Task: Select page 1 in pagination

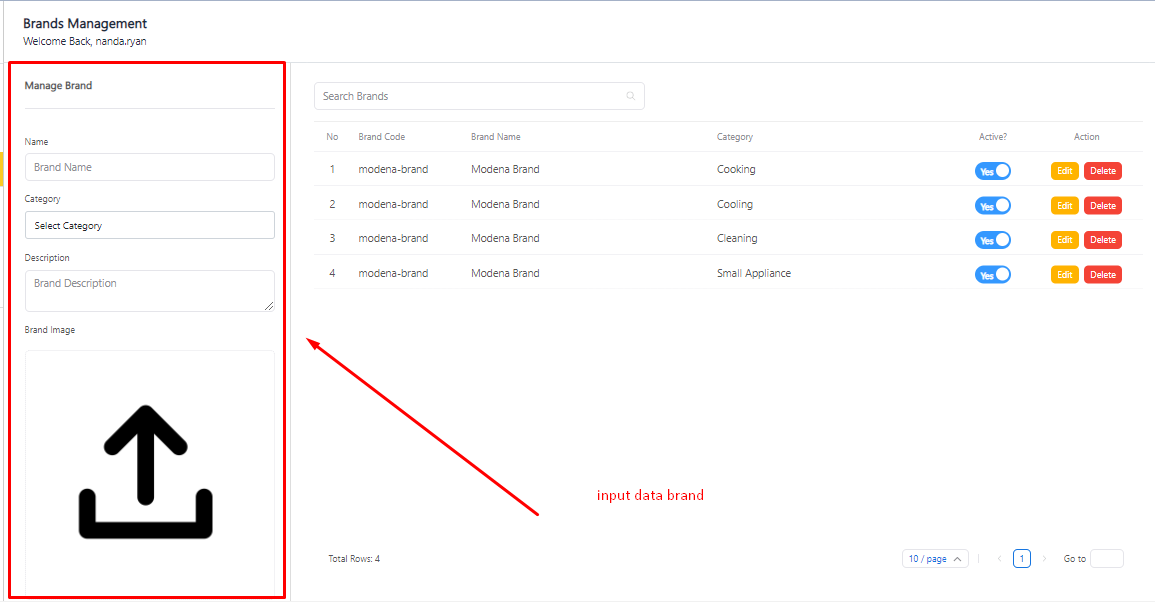Action: (1021, 559)
